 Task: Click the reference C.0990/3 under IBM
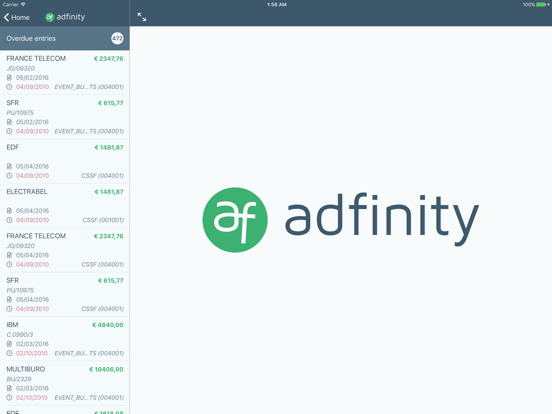click(20, 334)
